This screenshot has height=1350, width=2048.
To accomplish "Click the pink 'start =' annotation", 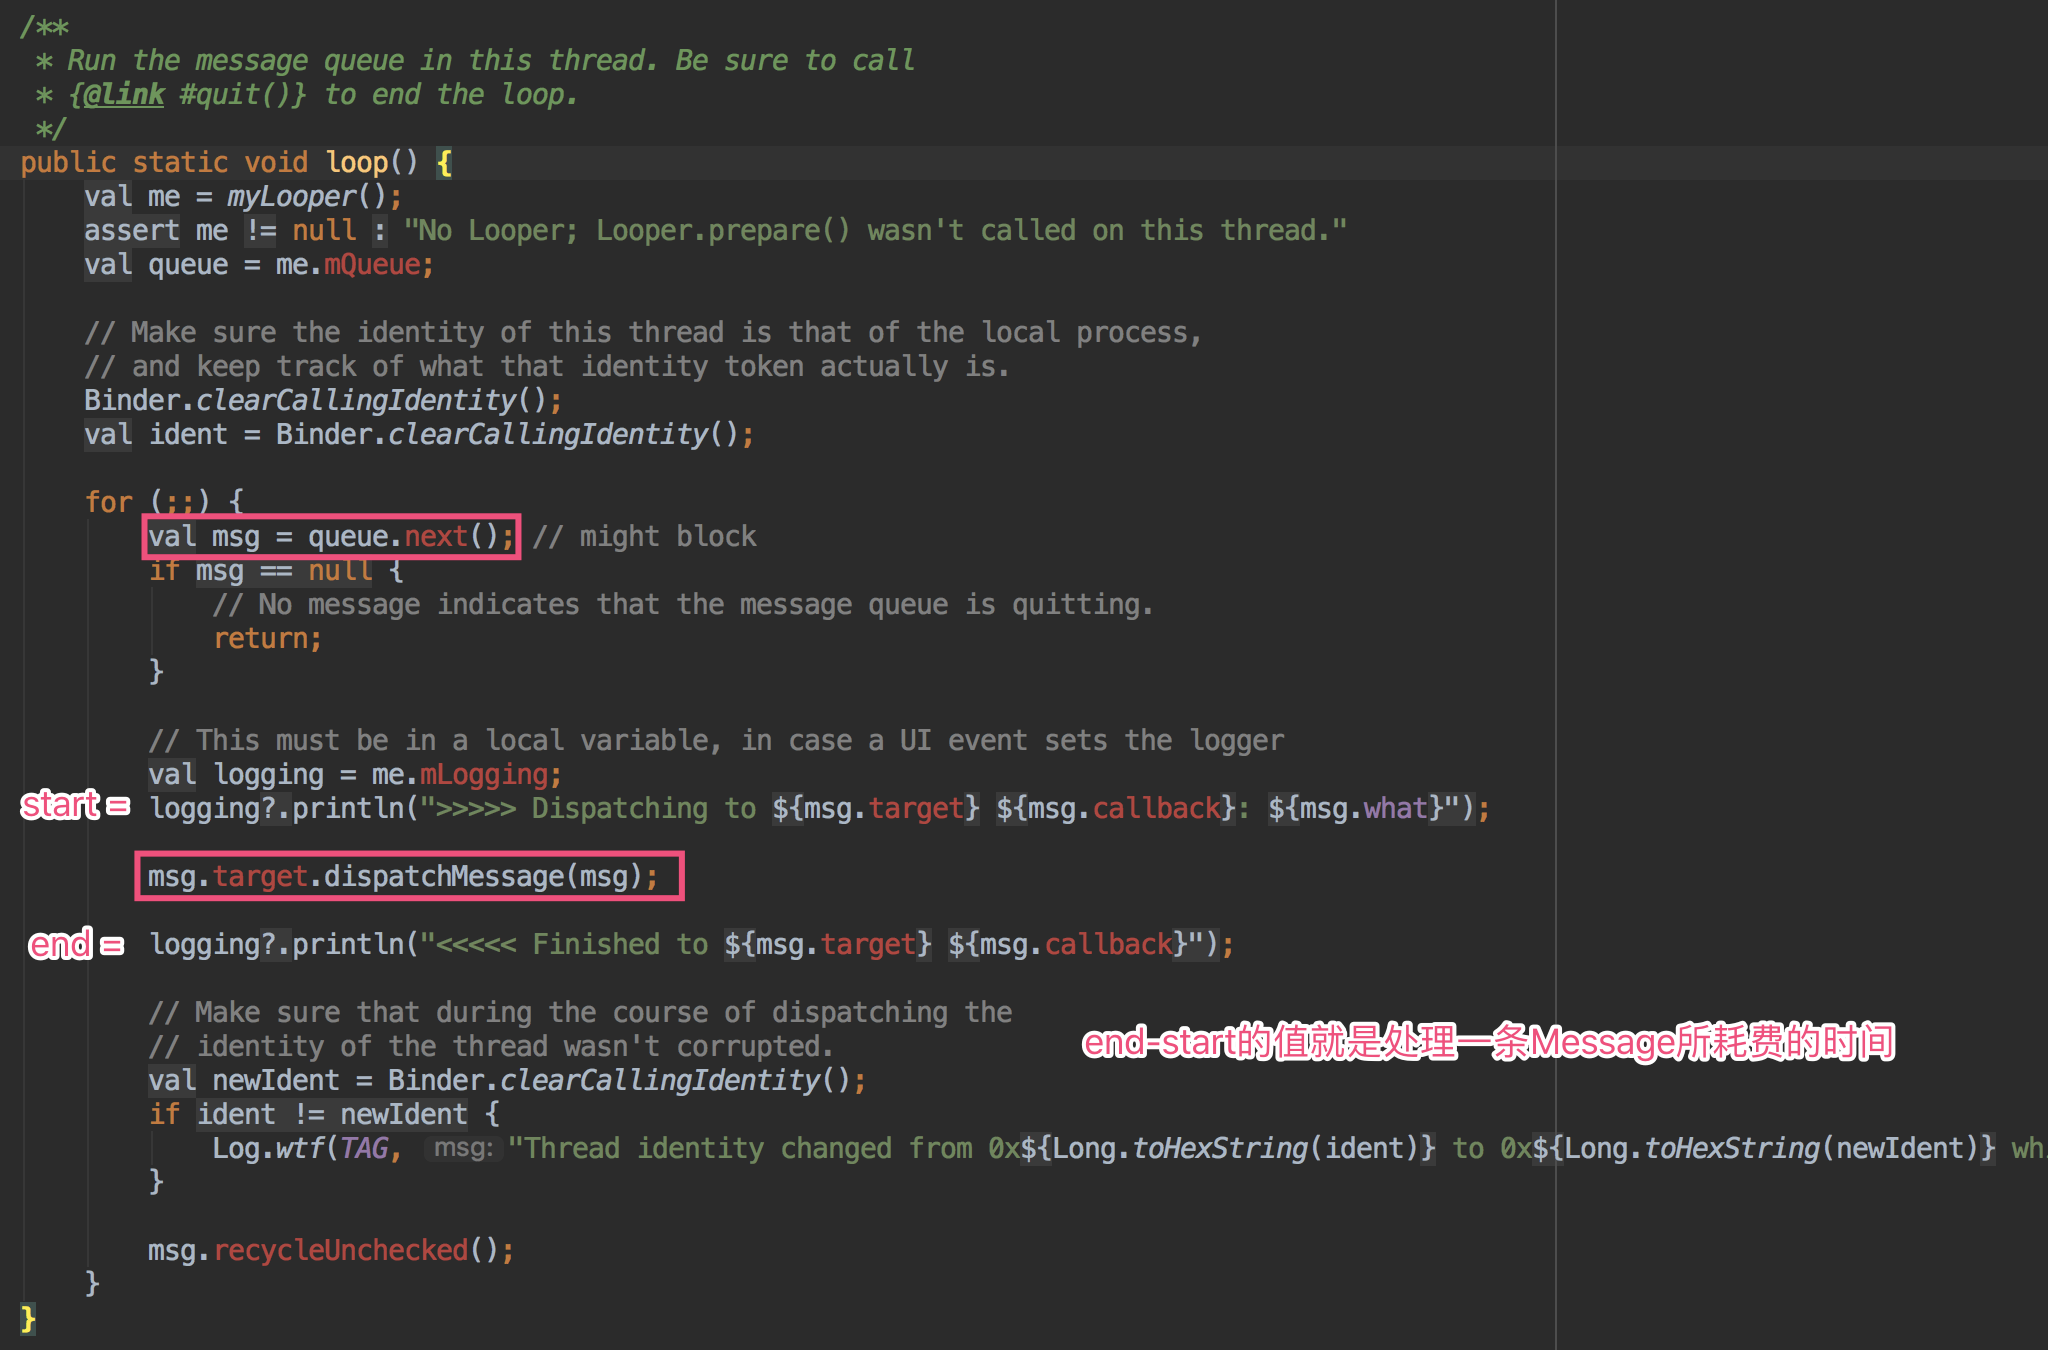I will [75, 805].
